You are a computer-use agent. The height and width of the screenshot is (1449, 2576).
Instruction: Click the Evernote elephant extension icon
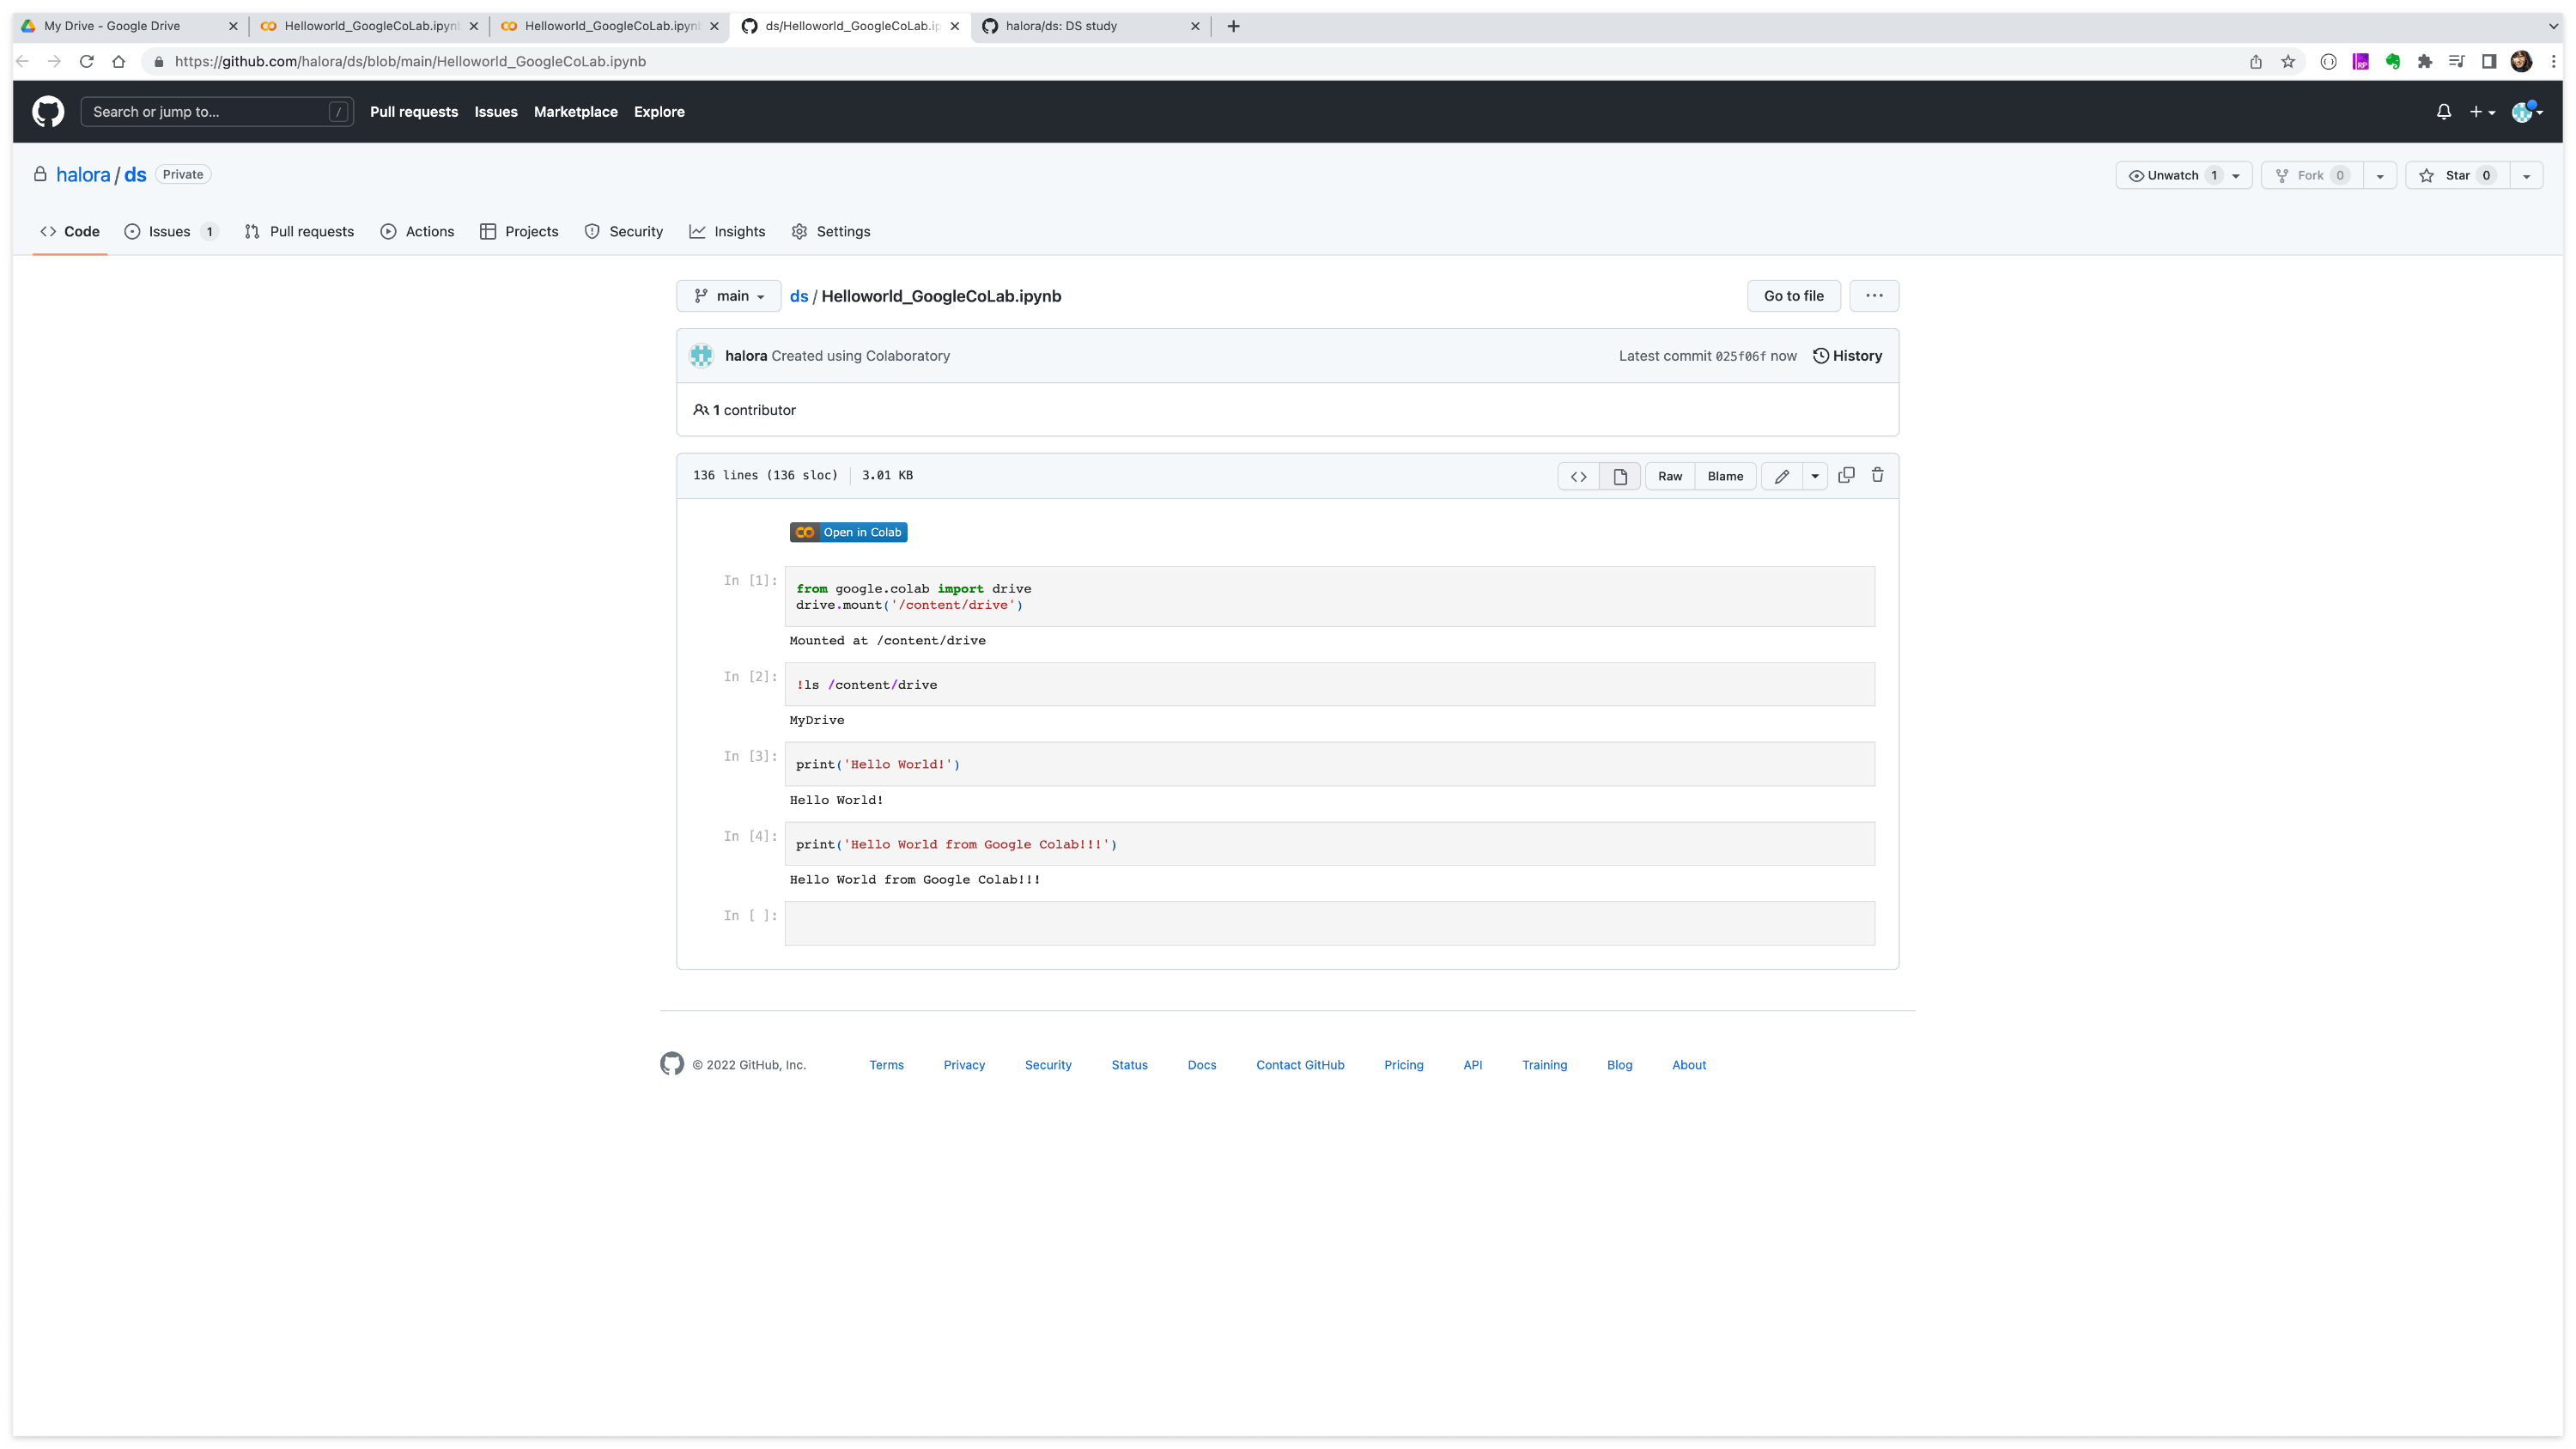[x=2392, y=61]
